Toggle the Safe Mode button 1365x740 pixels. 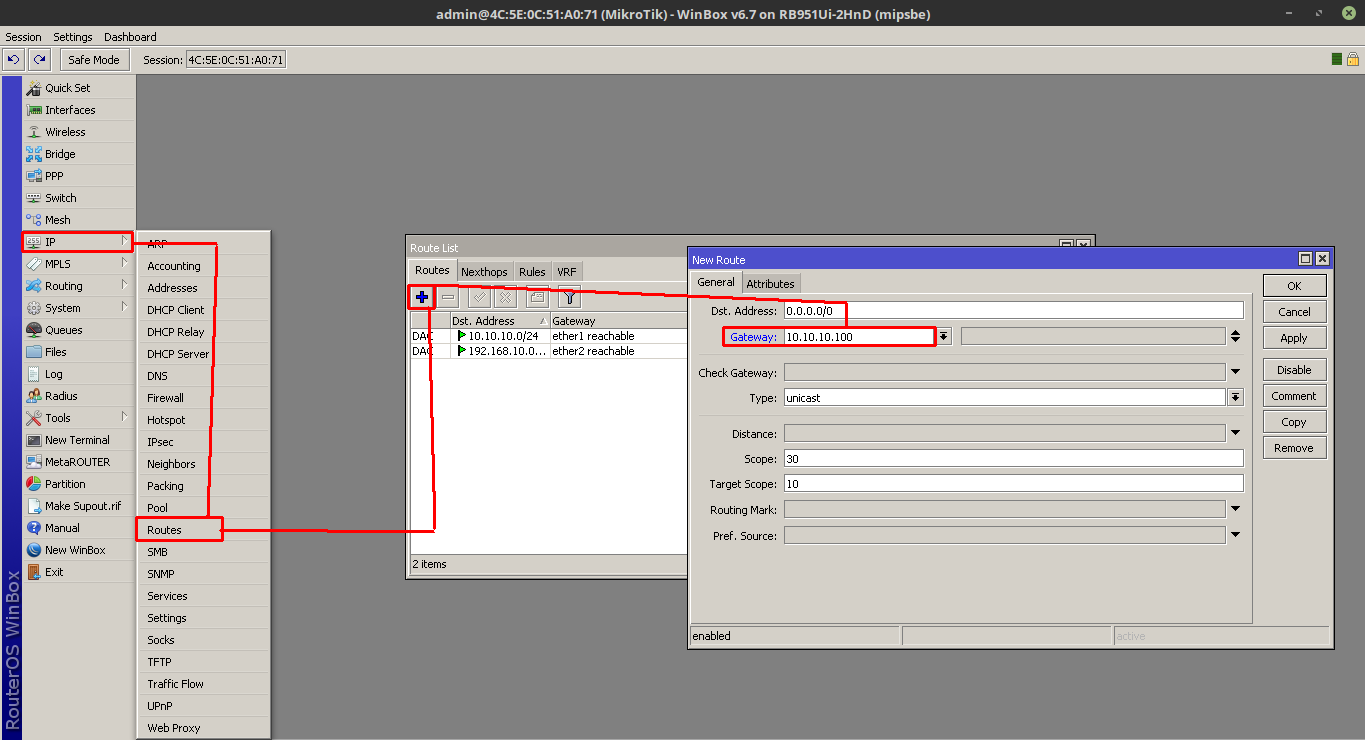(94, 60)
